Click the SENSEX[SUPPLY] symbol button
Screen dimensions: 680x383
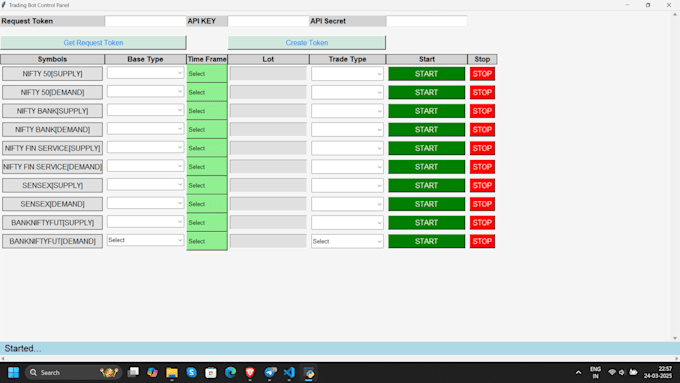click(x=52, y=185)
